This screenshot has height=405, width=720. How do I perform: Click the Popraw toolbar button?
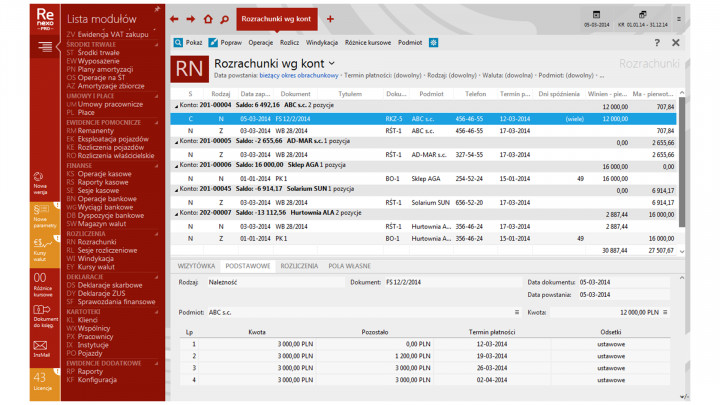click(x=225, y=43)
